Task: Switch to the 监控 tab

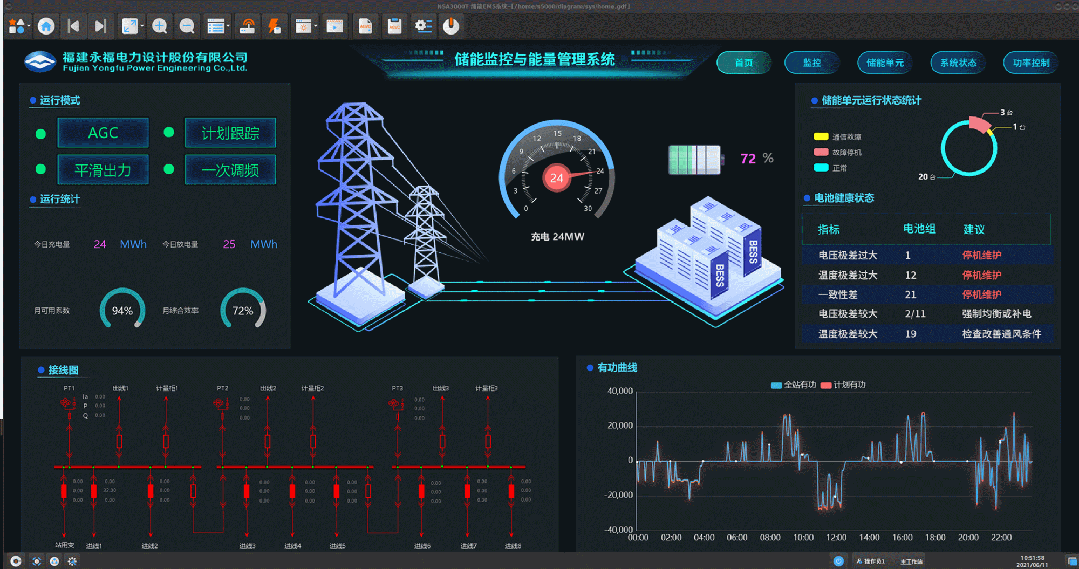Action: [811, 62]
